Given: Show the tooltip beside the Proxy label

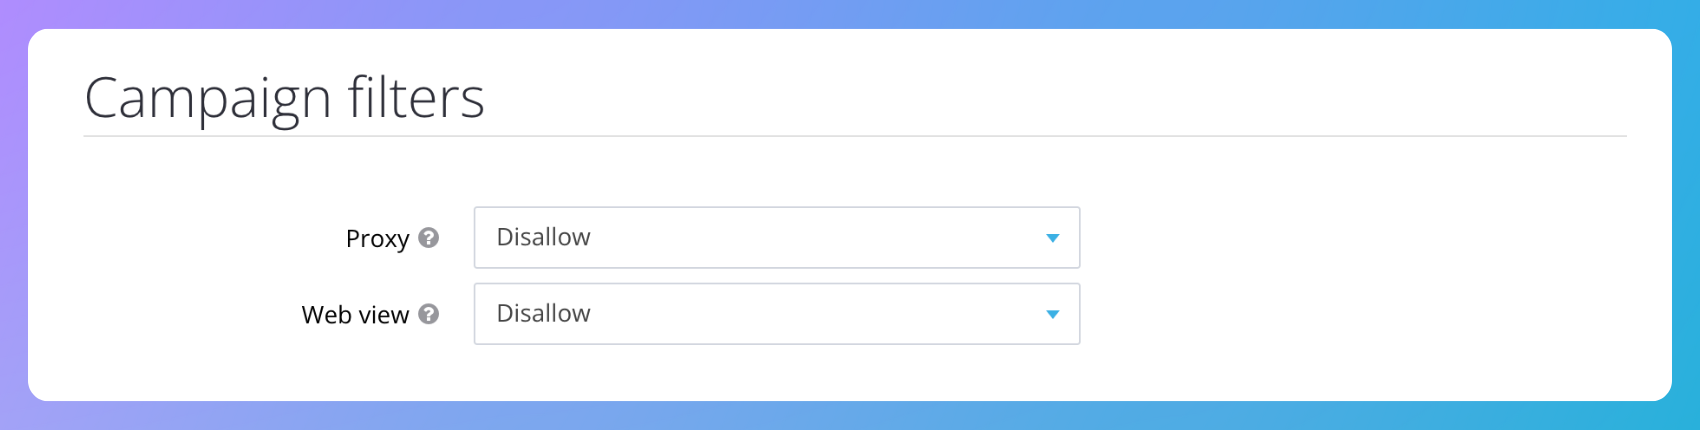Looking at the screenshot, I should pyautogui.click(x=429, y=238).
